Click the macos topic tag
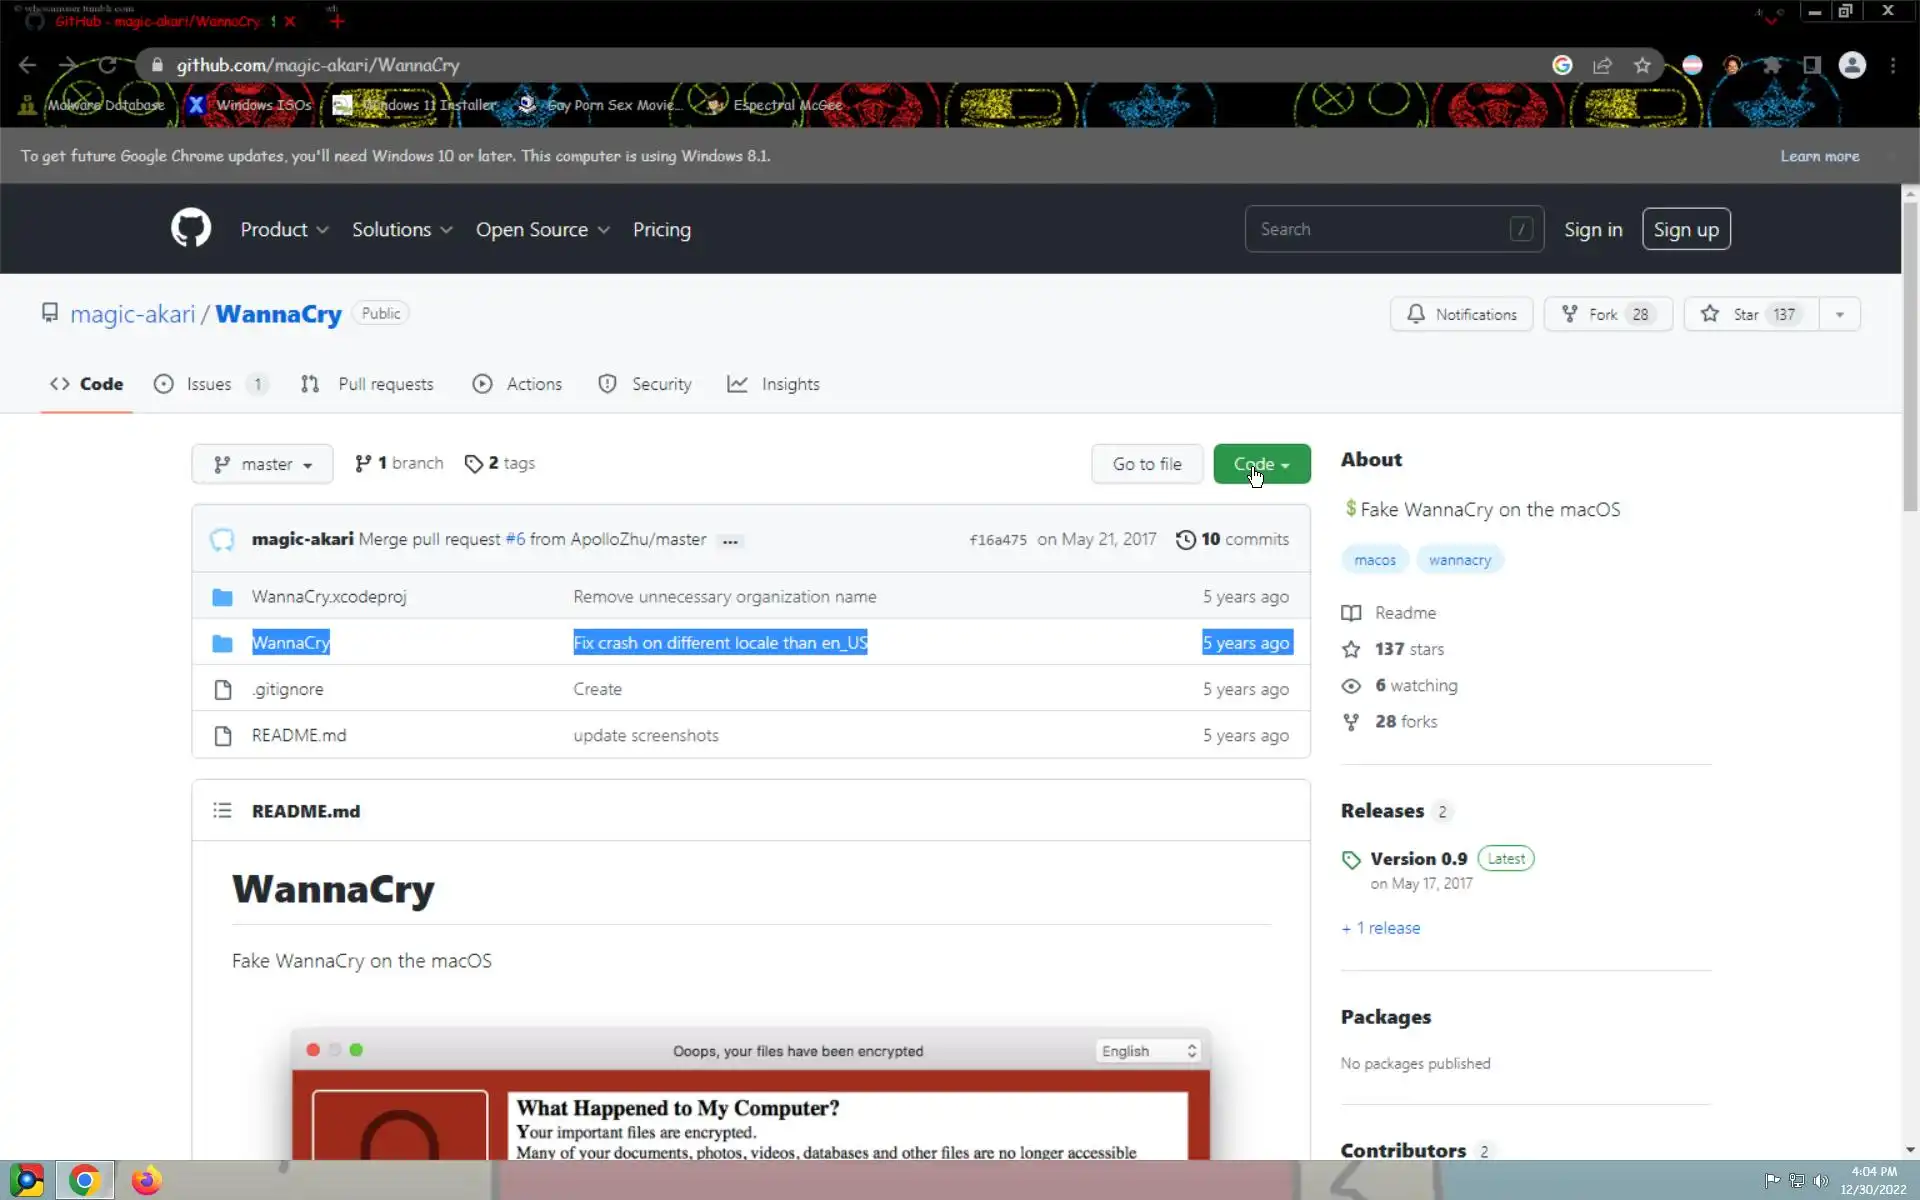The width and height of the screenshot is (1920, 1200). 1374,560
